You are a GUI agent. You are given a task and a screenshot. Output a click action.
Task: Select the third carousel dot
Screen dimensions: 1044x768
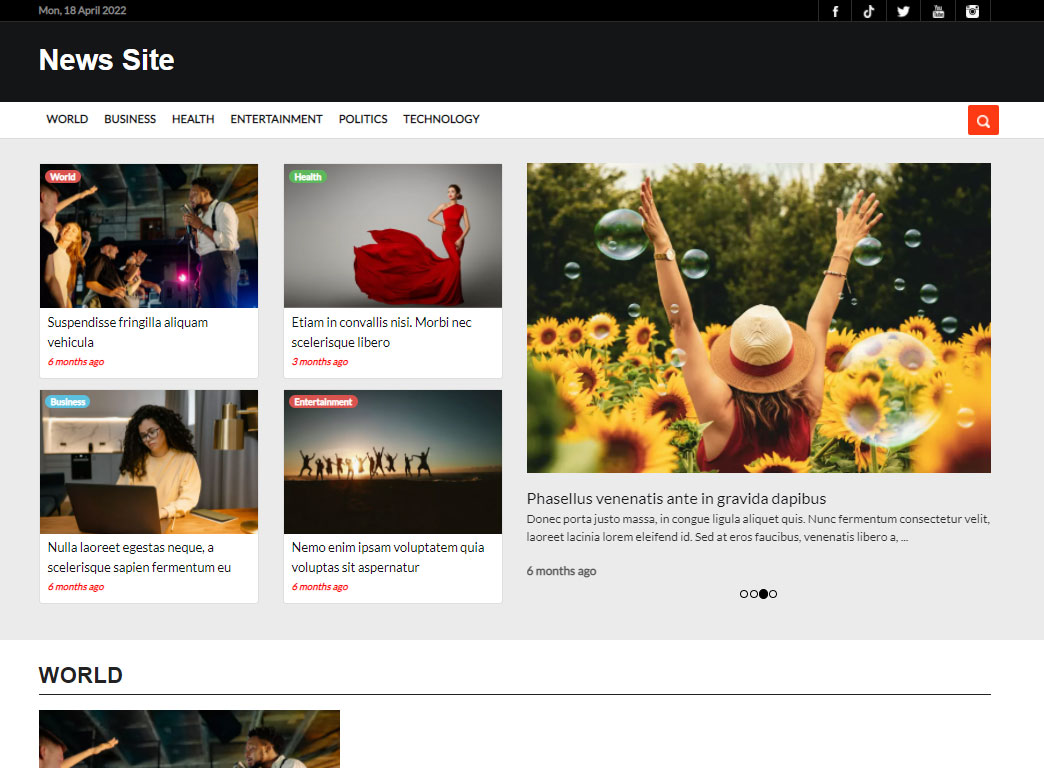tap(763, 593)
